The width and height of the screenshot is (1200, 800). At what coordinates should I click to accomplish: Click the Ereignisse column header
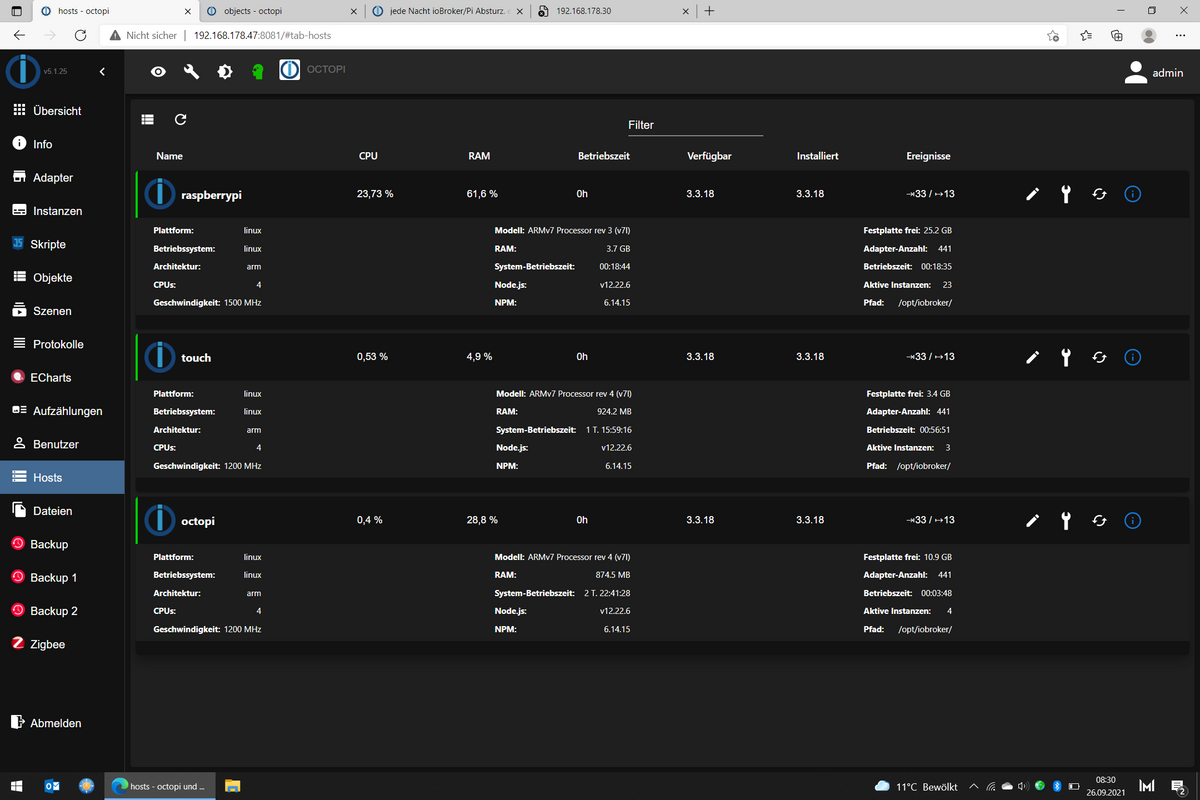[x=928, y=157]
